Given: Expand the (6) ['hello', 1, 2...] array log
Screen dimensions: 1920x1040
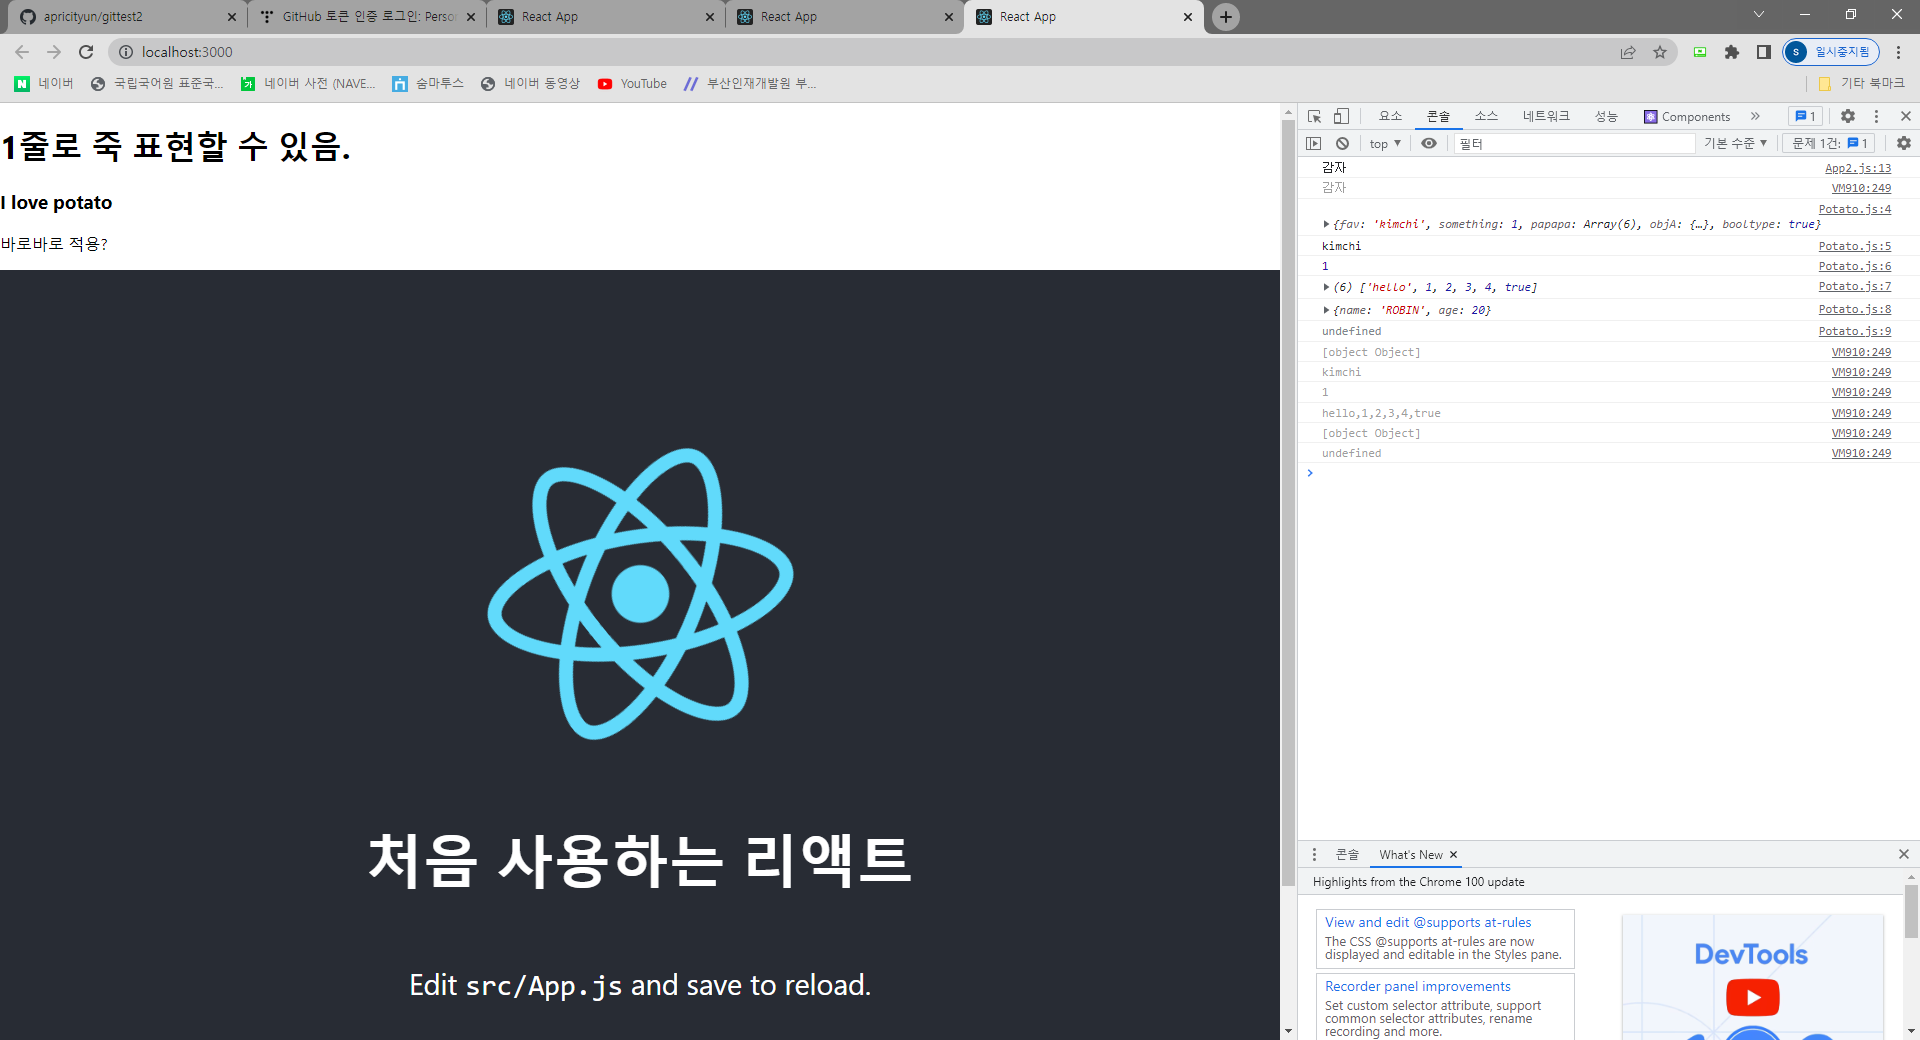Looking at the screenshot, I should [1326, 287].
